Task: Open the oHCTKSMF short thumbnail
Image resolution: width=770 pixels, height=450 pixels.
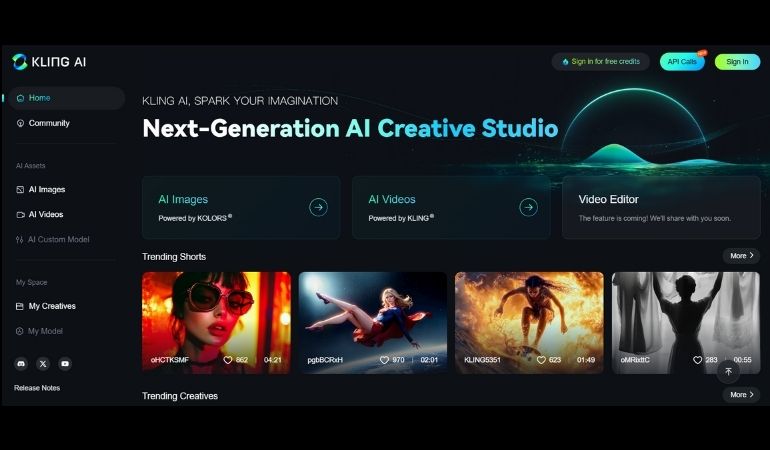Action: click(216, 322)
